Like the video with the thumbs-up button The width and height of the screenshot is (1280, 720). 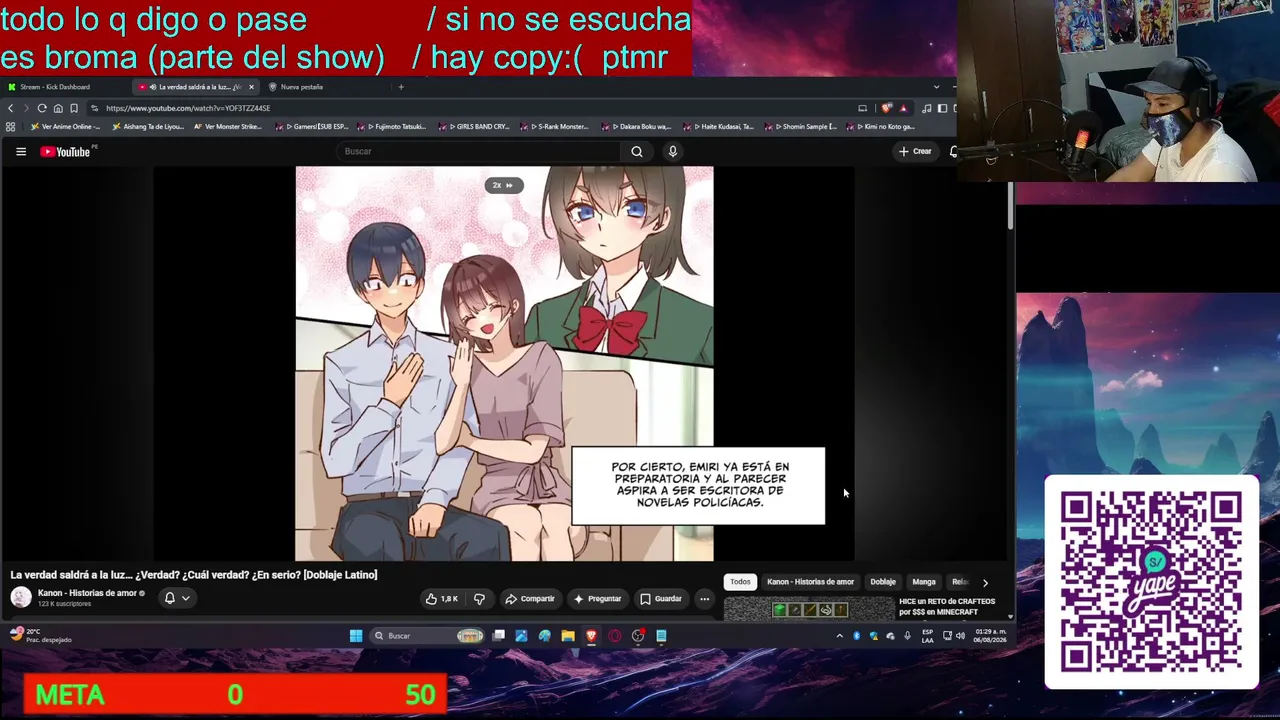click(441, 599)
